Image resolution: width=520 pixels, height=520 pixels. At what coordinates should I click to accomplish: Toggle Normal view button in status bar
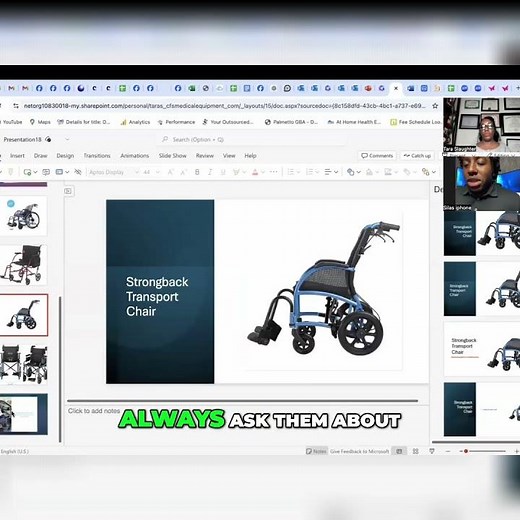pyautogui.click(x=399, y=451)
